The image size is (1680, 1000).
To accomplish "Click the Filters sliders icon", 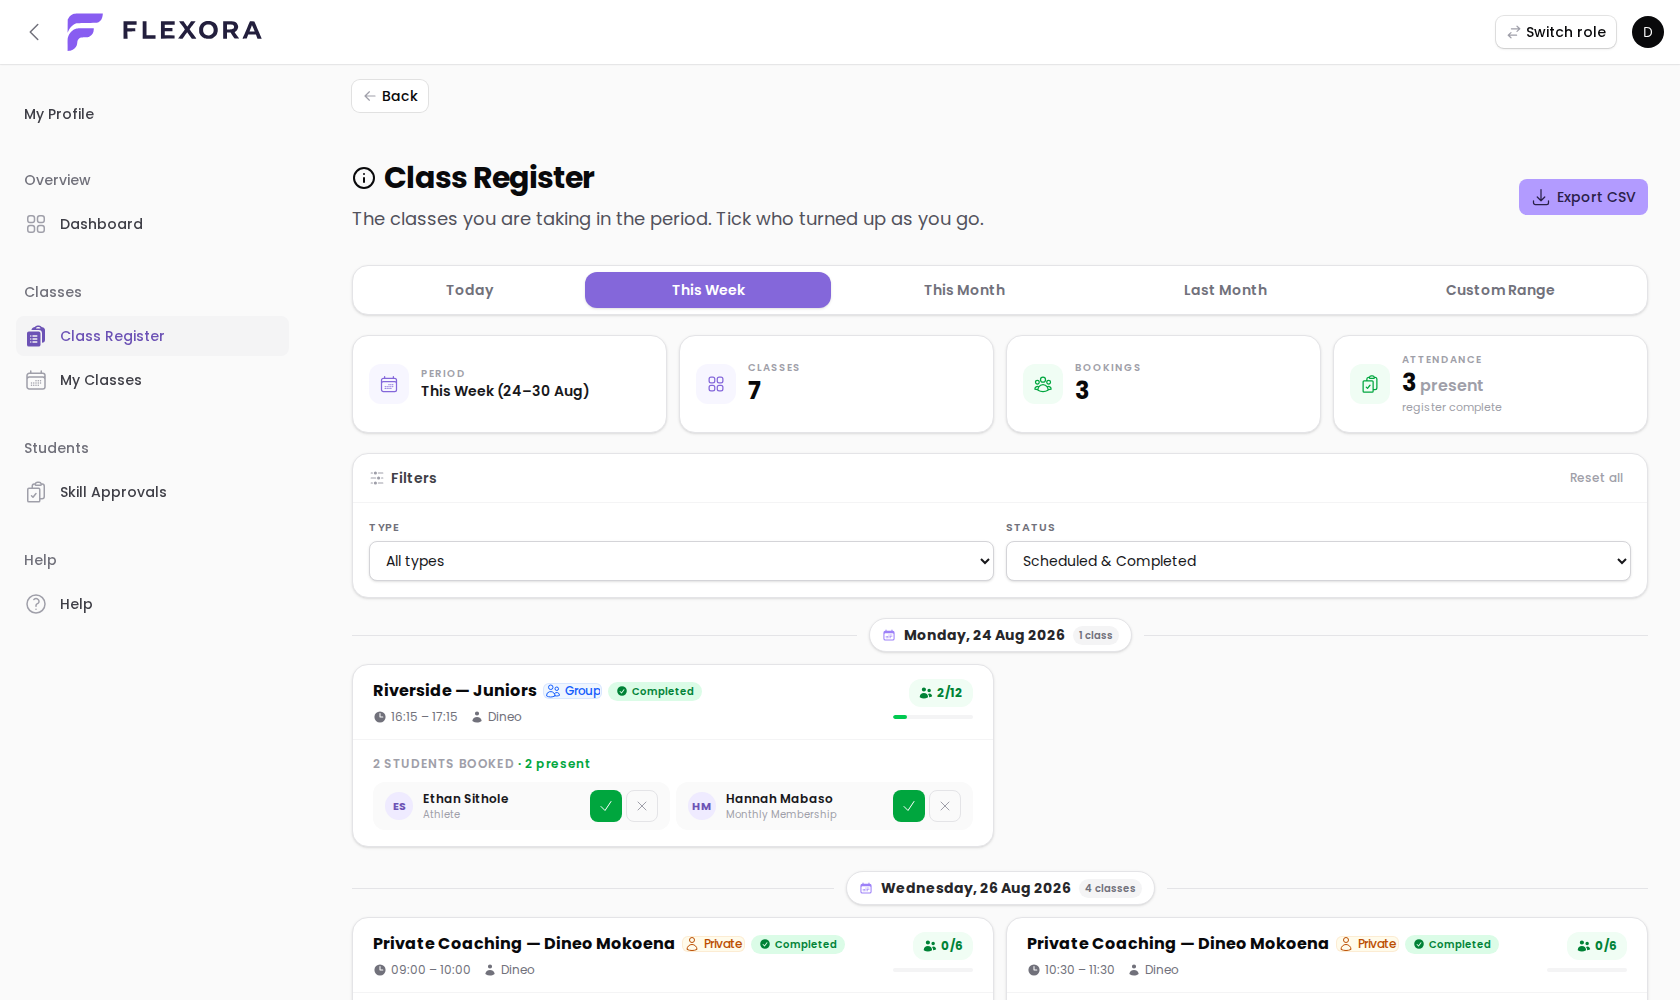I will pyautogui.click(x=377, y=478).
